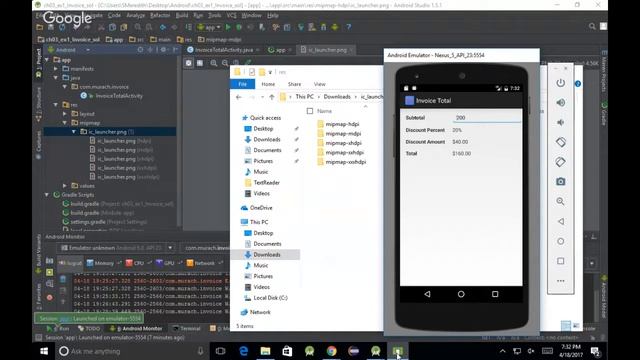The image size is (640, 360).
Task: Click This PC in the address bar path
Action: [x=304, y=97]
